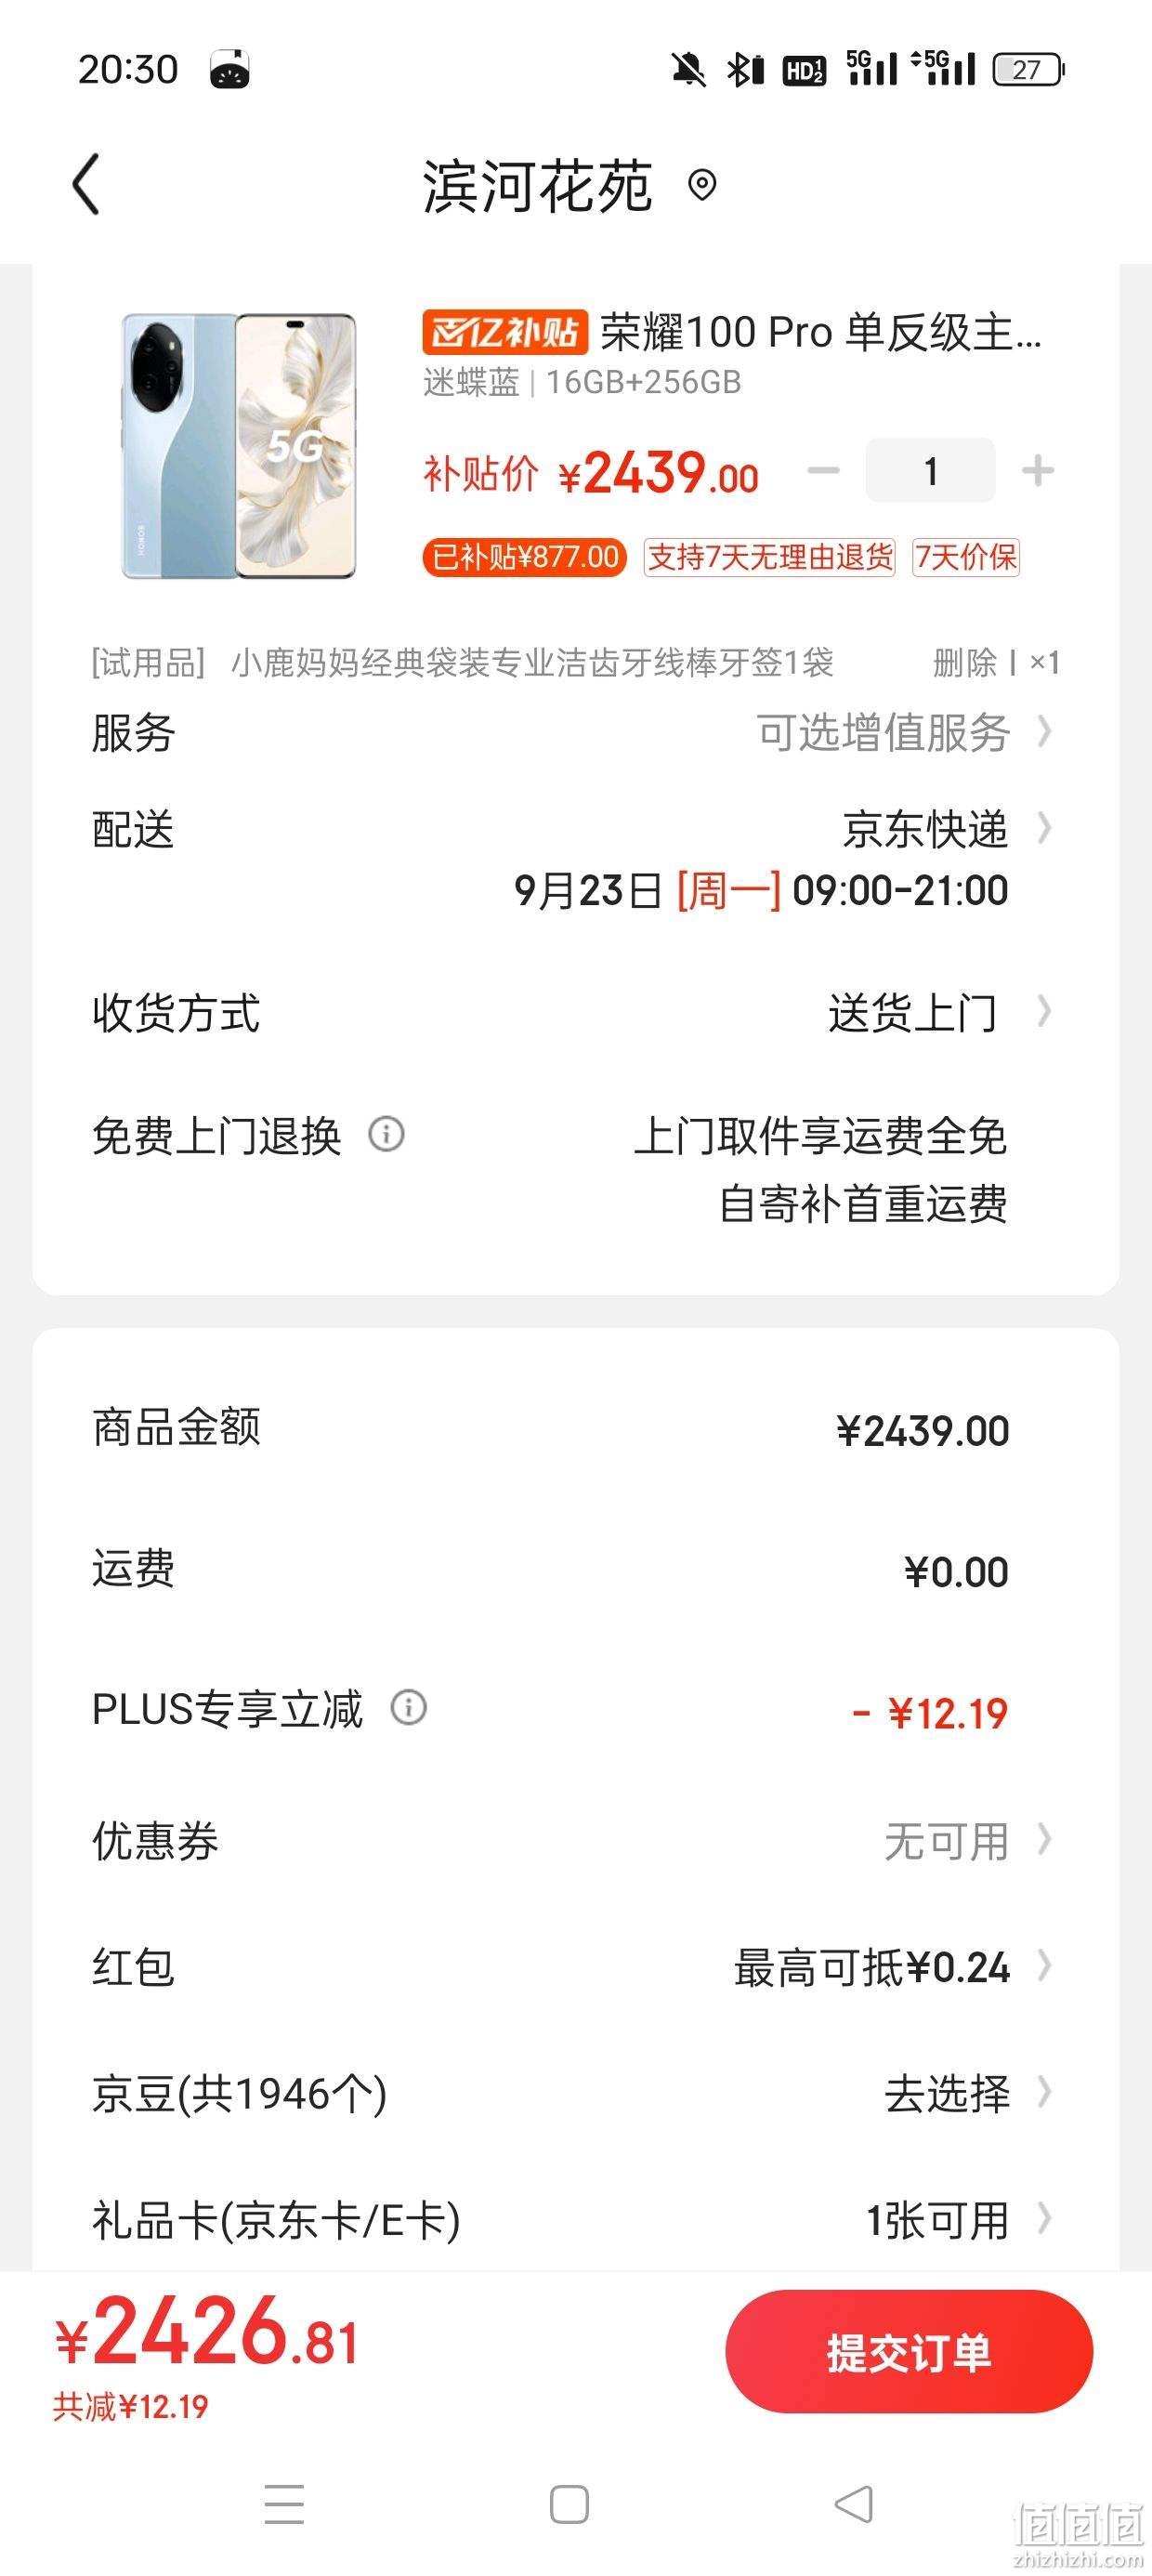
Task: Tap the Android back triangle icon
Action: (x=853, y=2504)
